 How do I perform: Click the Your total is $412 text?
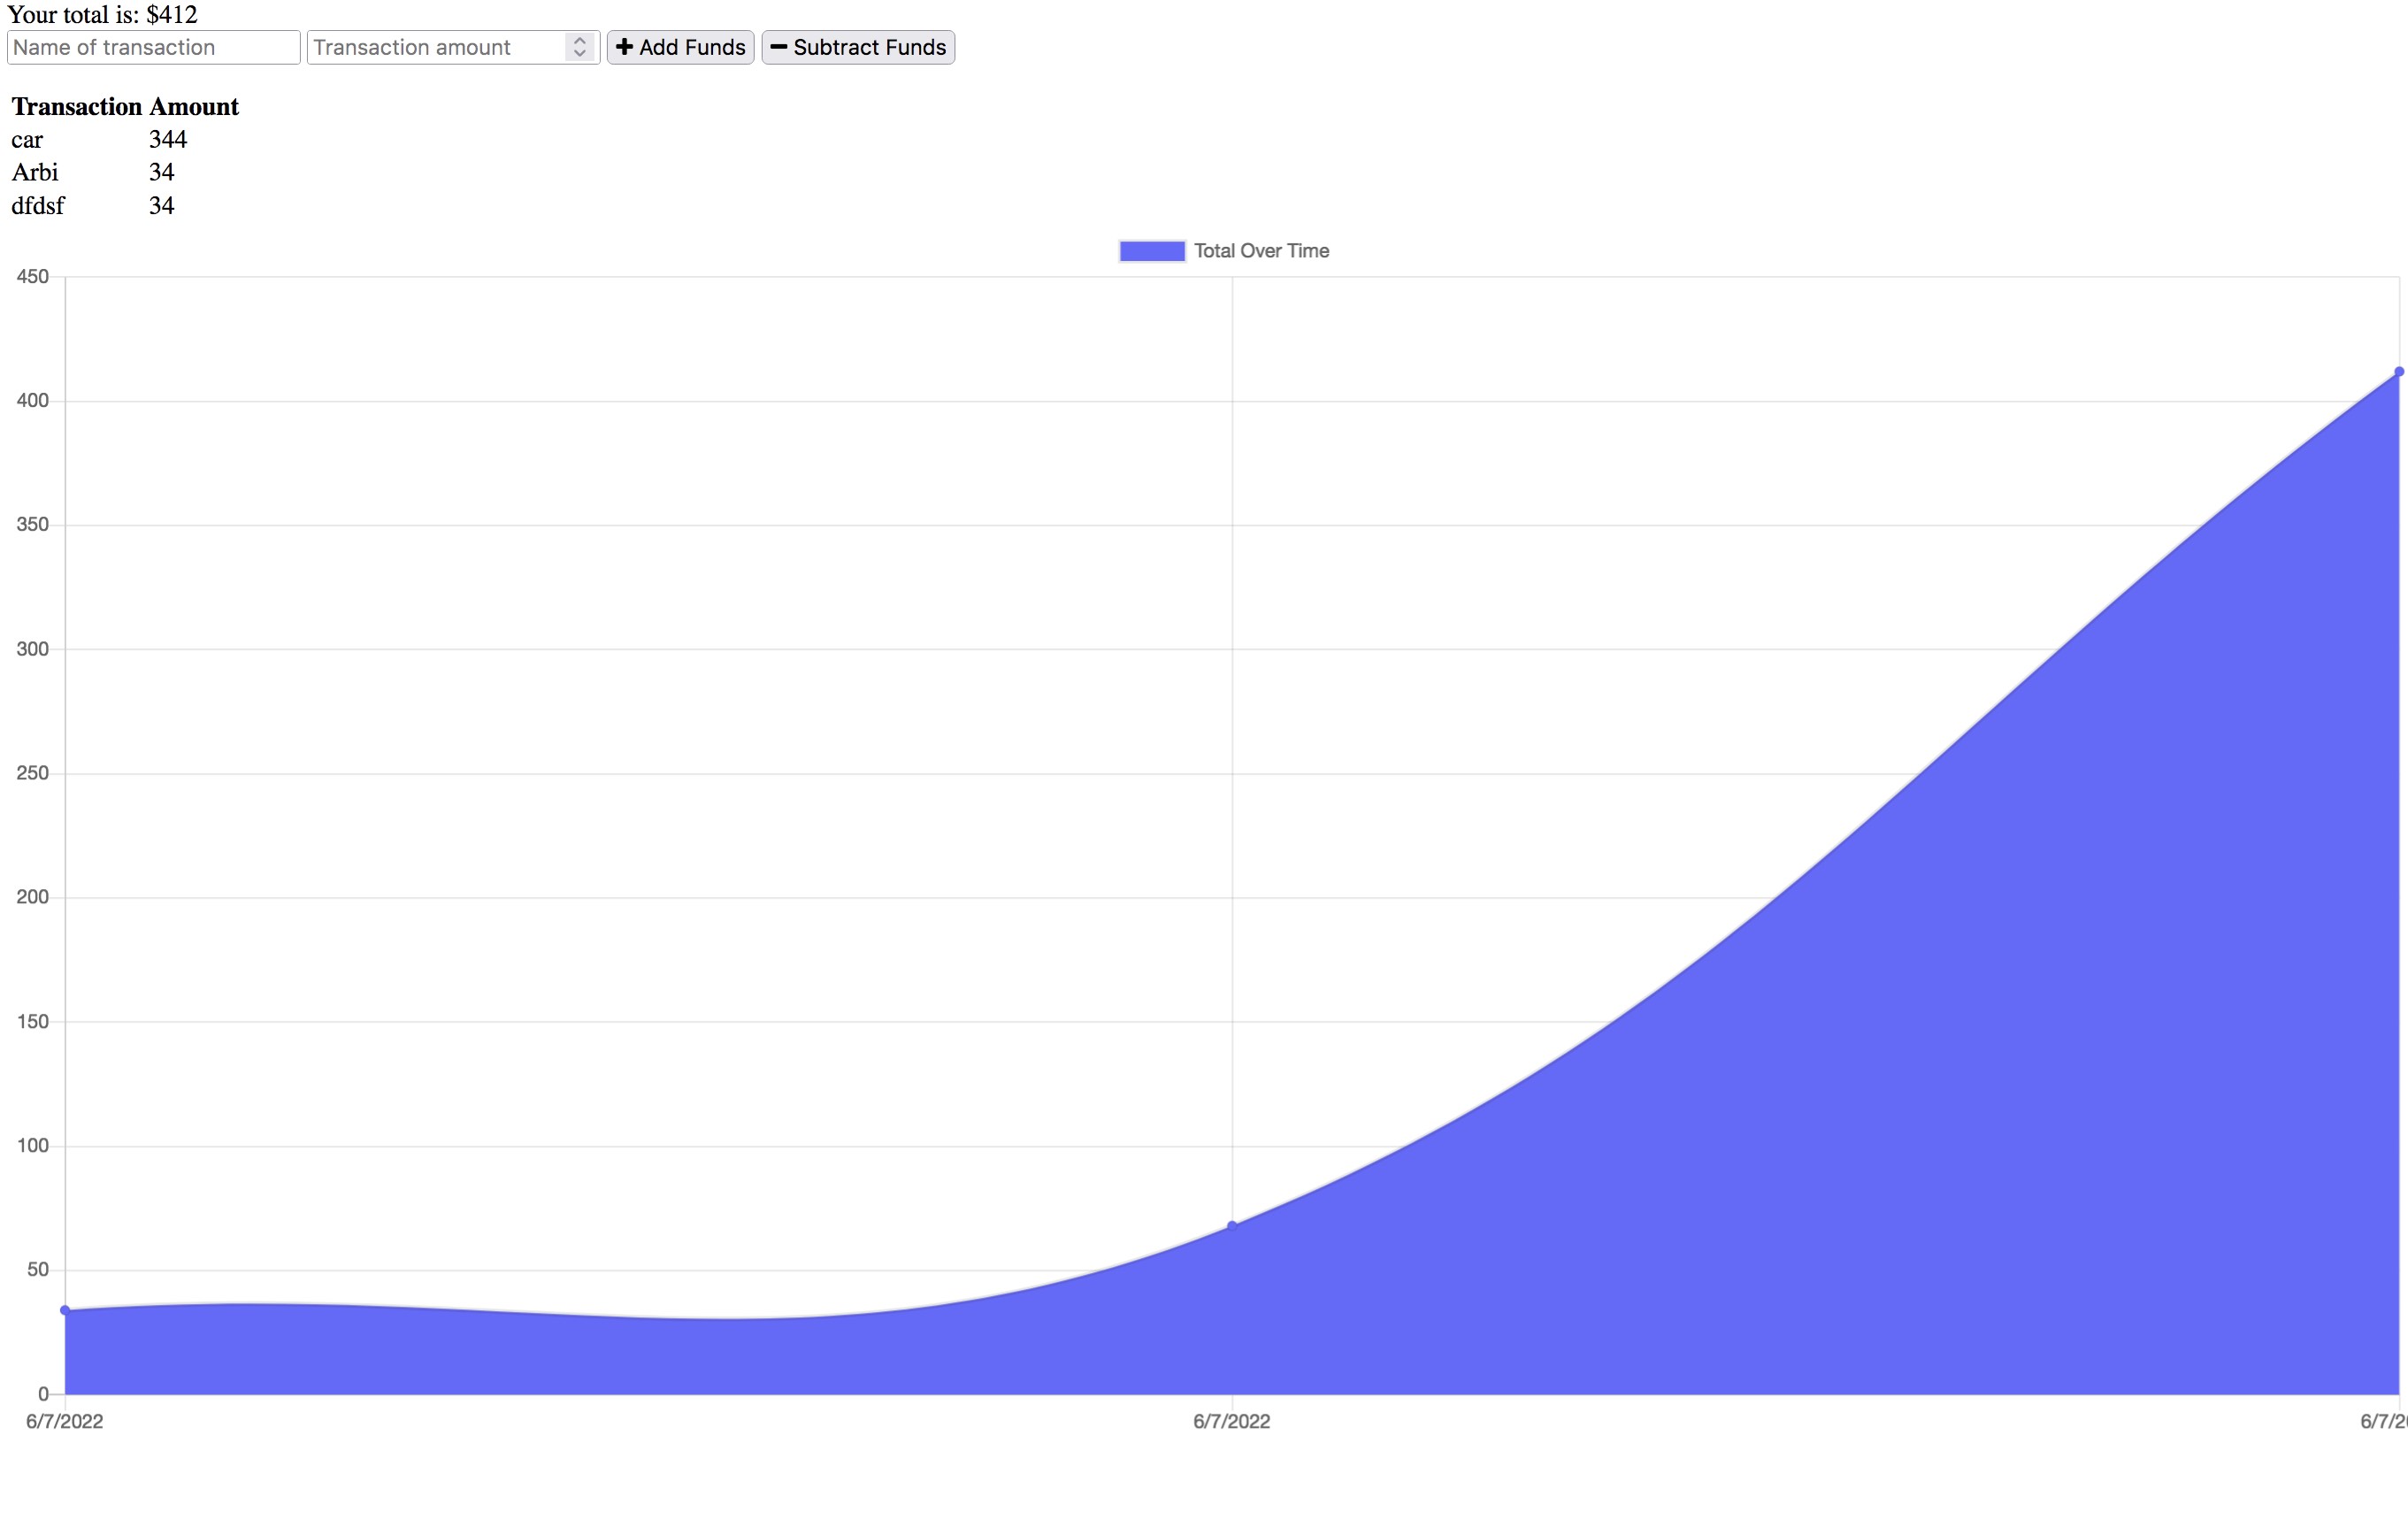coord(102,14)
